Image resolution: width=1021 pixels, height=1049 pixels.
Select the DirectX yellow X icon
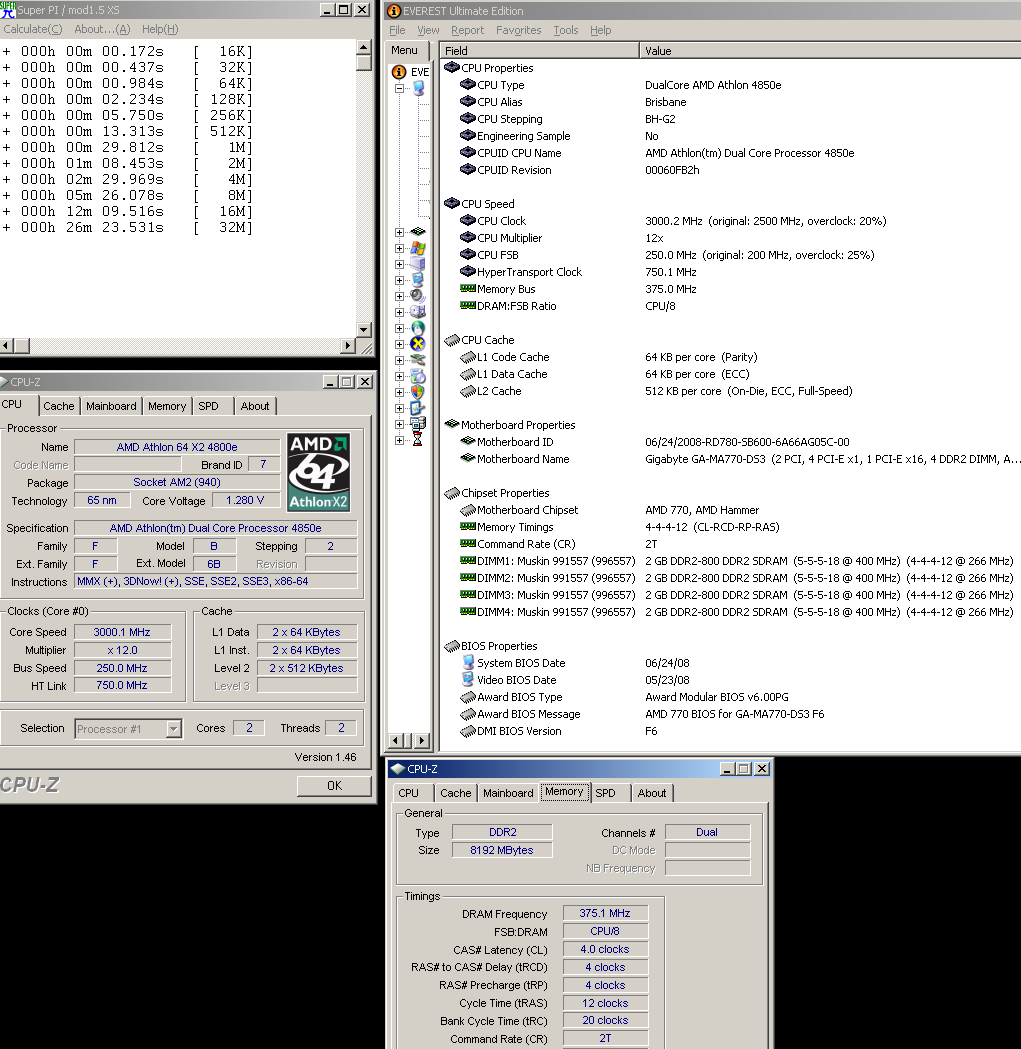[418, 344]
